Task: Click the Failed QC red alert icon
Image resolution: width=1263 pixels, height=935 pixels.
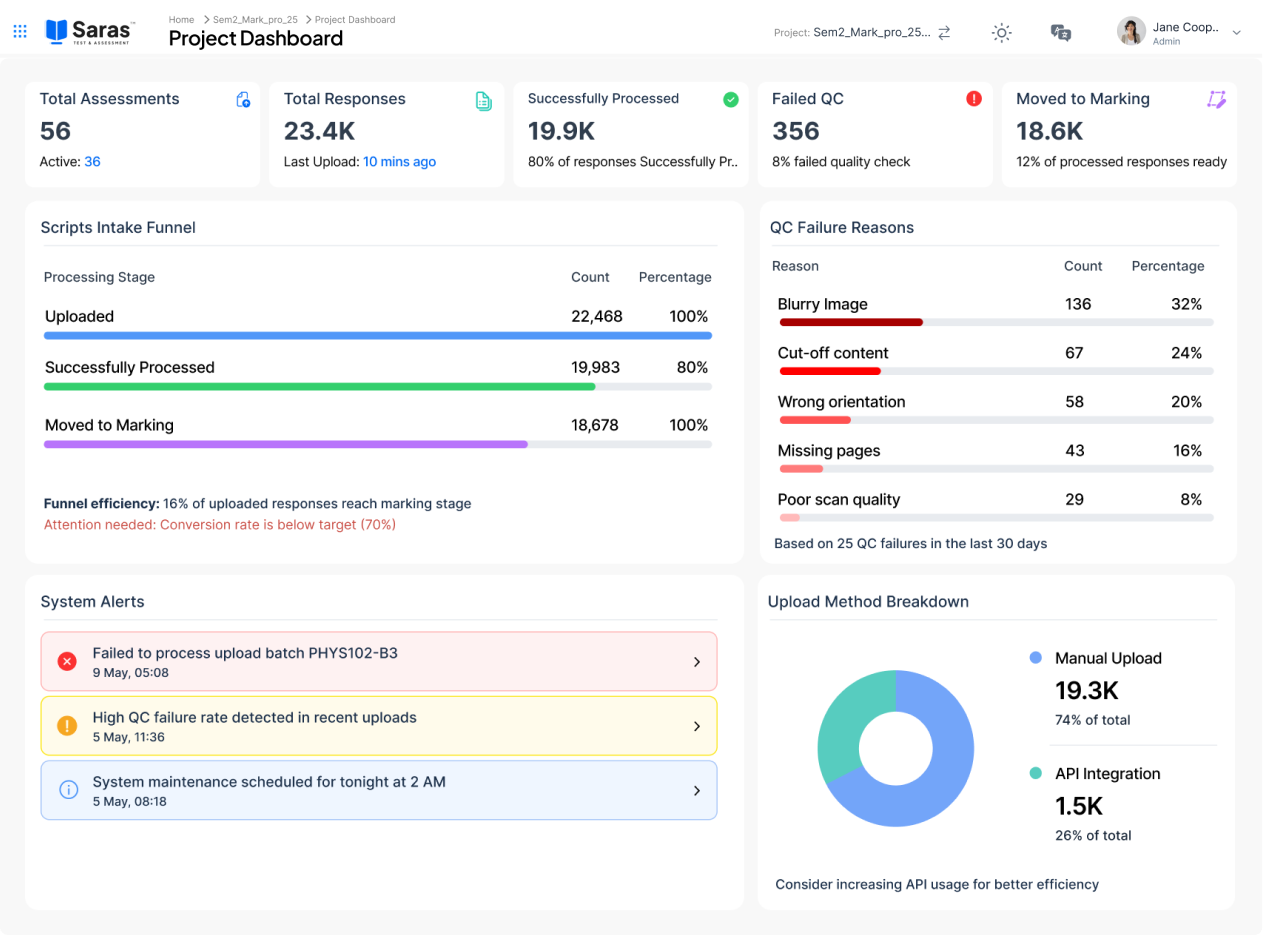Action: tap(974, 98)
